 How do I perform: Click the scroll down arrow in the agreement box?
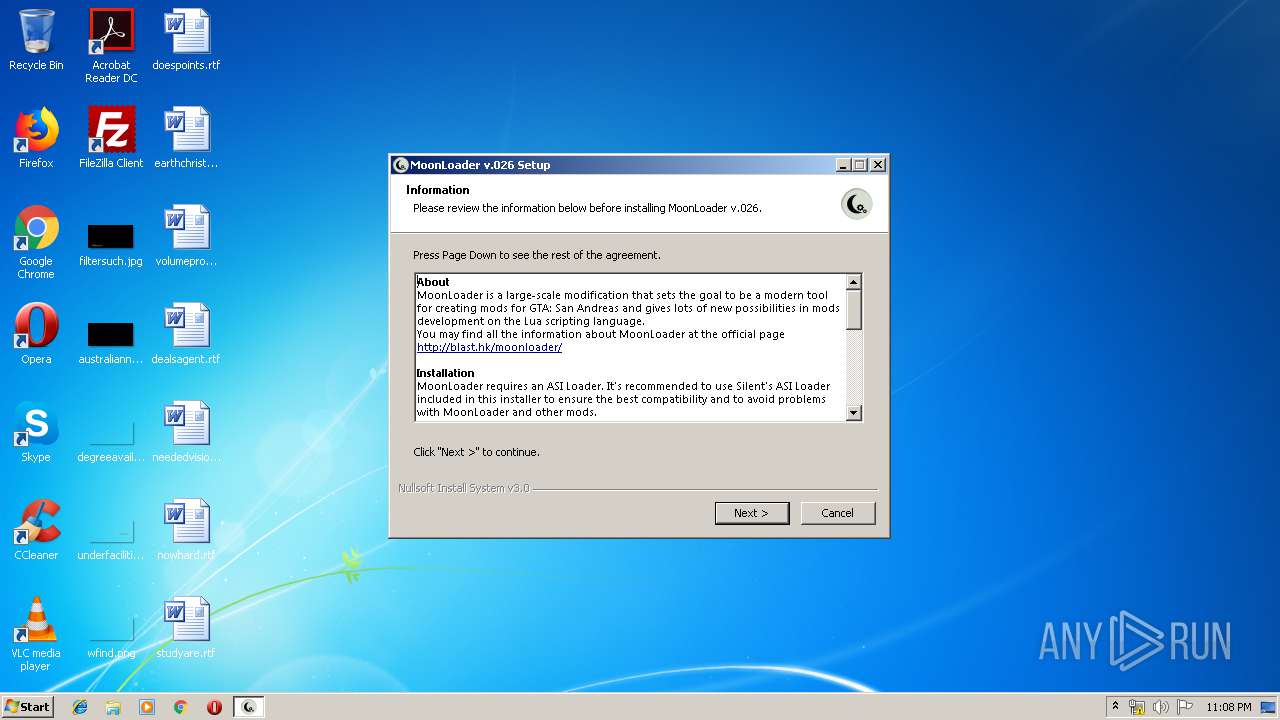tap(853, 412)
